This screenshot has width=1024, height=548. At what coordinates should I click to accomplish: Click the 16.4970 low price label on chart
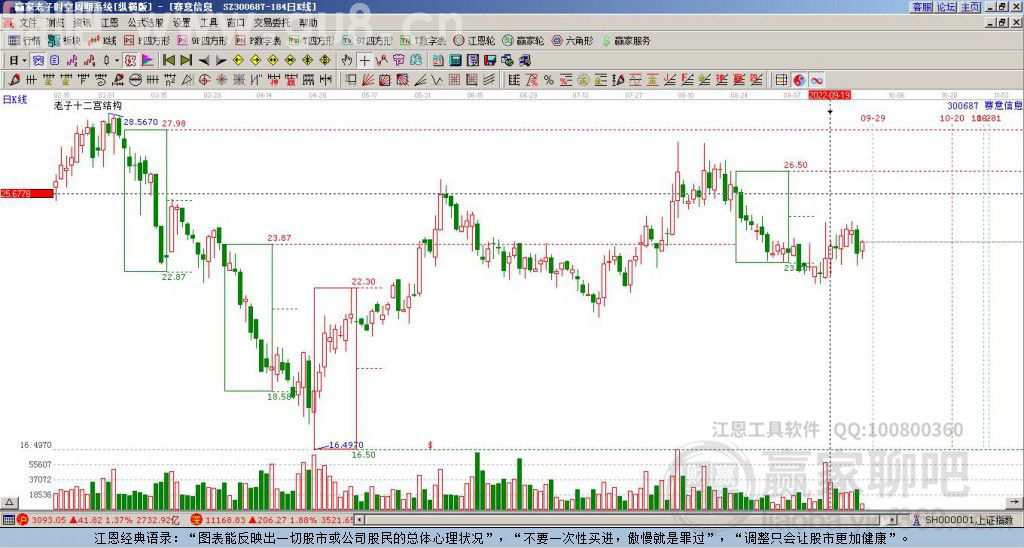tap(346, 445)
